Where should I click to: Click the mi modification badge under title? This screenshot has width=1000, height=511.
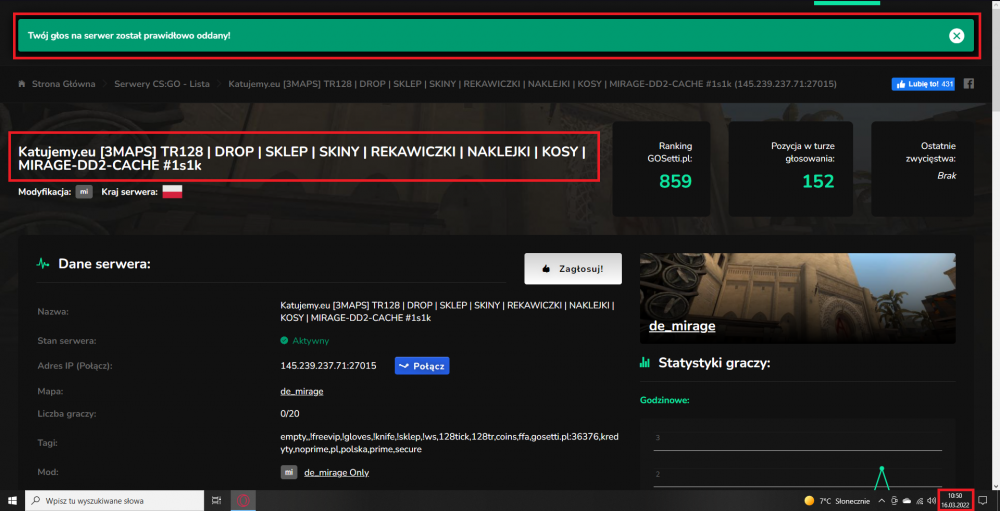(x=84, y=191)
